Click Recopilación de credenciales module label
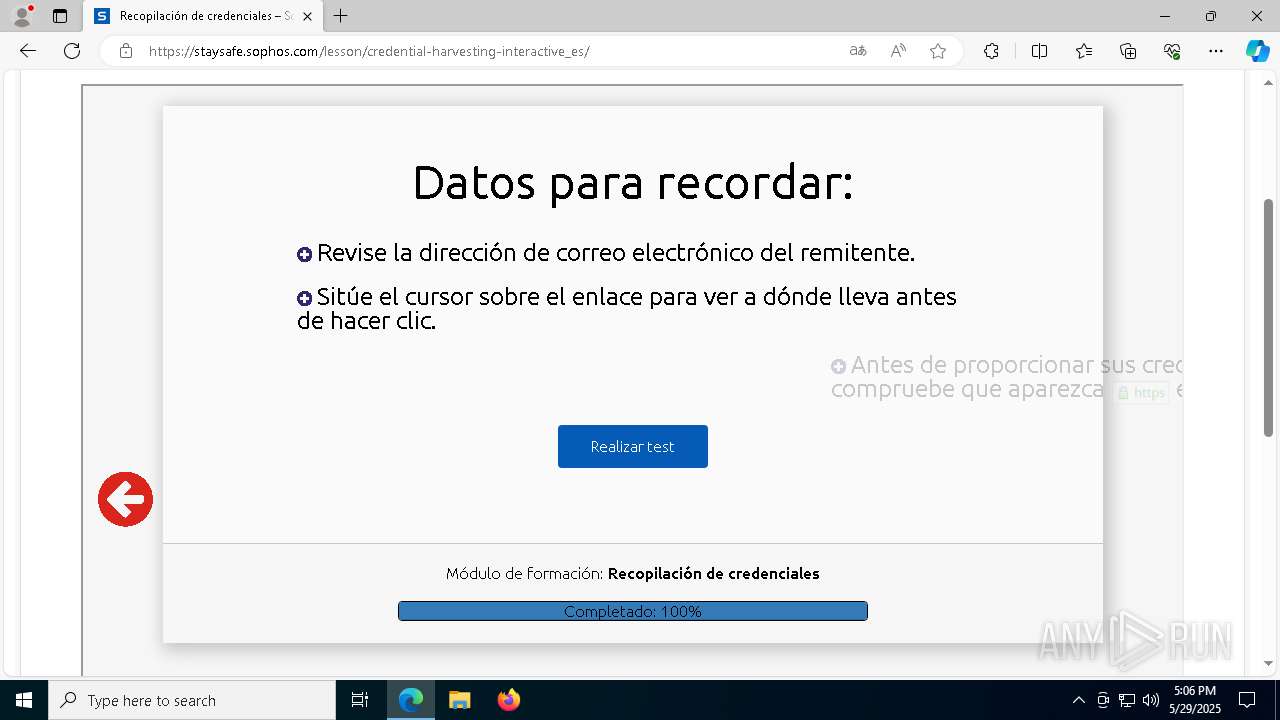Image resolution: width=1280 pixels, height=720 pixels. click(x=714, y=574)
